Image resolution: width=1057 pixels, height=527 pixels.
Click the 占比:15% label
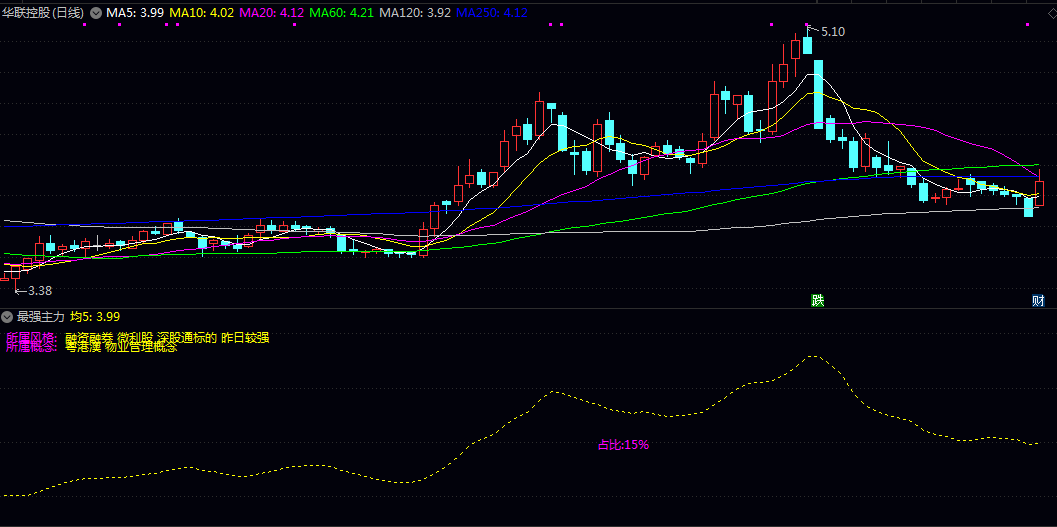623,445
